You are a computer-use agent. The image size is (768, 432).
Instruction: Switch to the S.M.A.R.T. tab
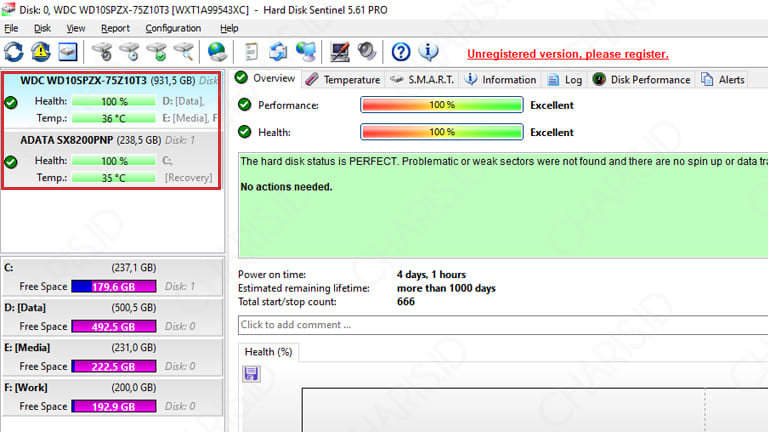click(422, 79)
